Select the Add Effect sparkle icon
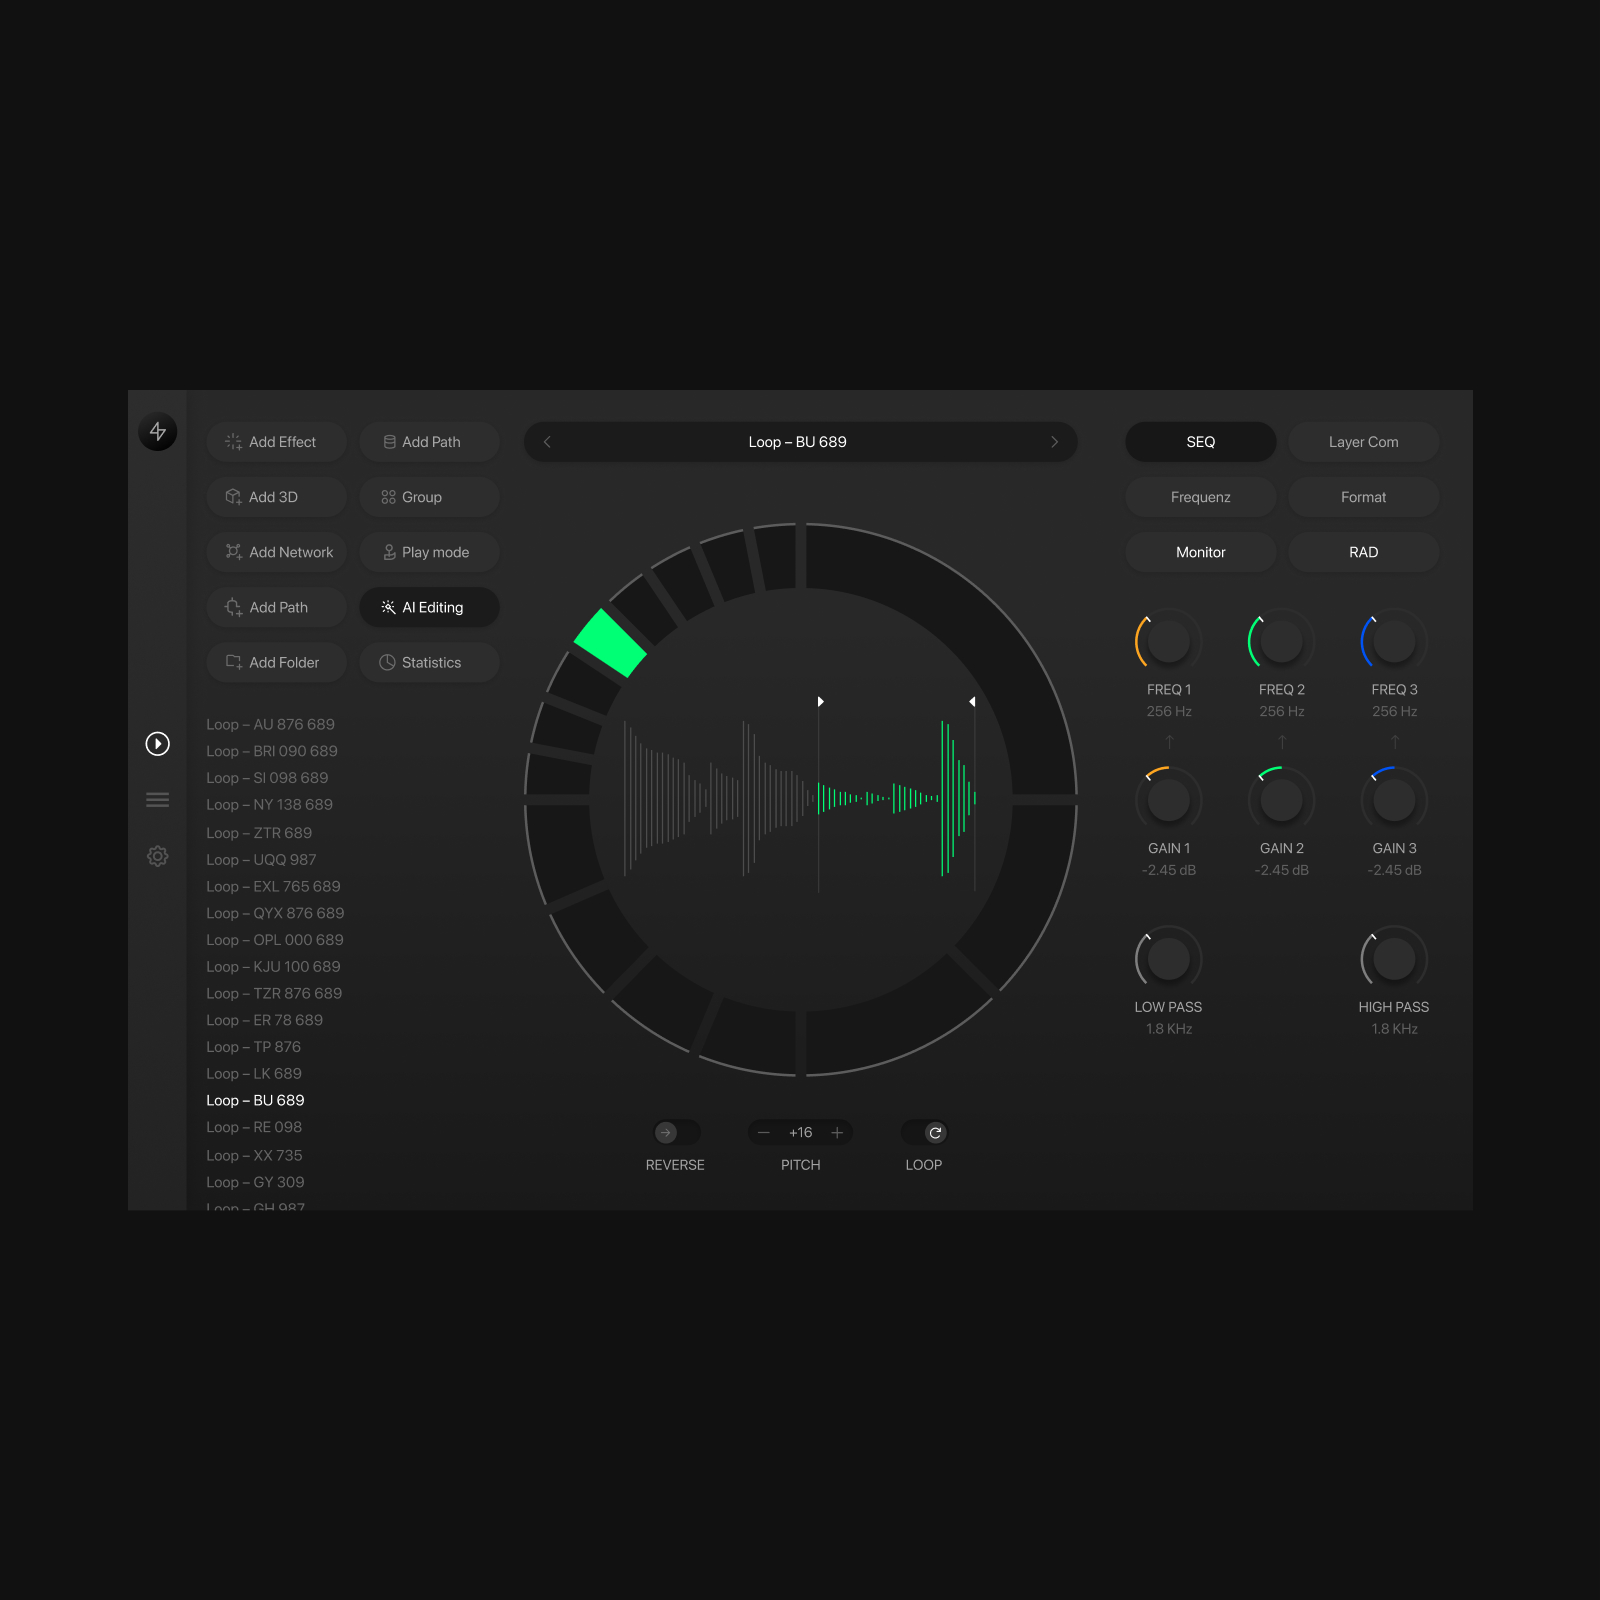Image resolution: width=1600 pixels, height=1600 pixels. point(234,441)
